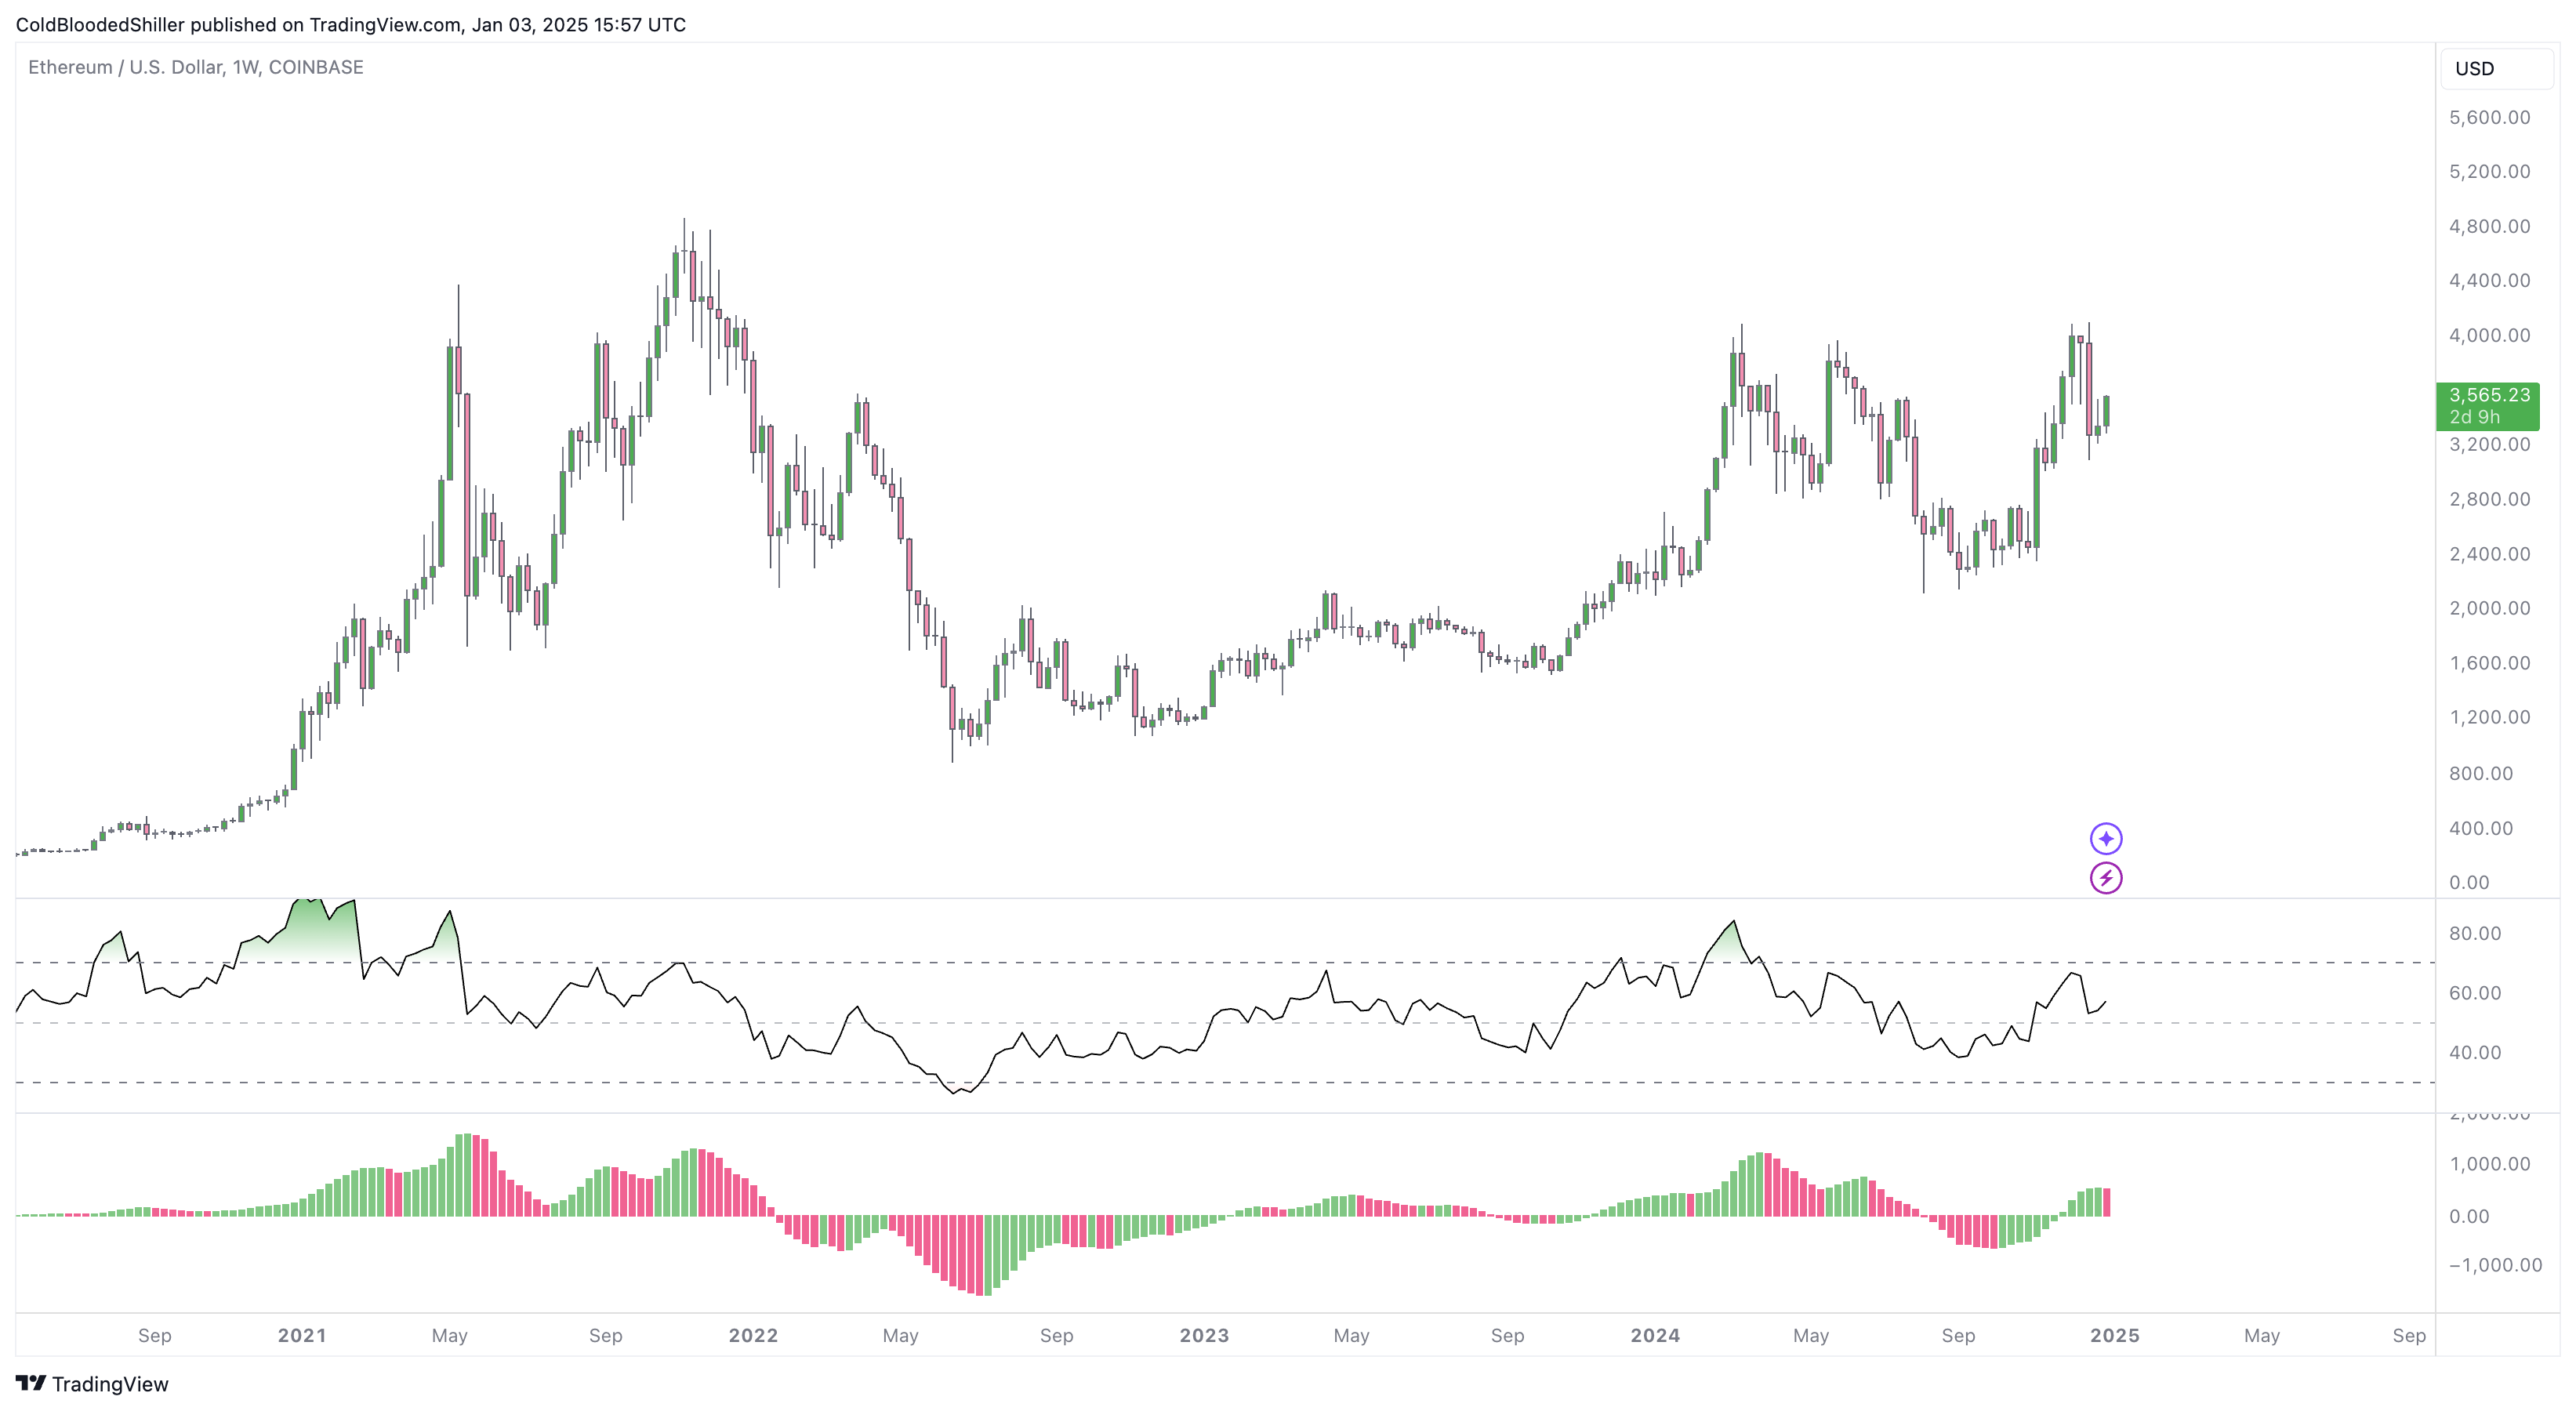
Task: Click the publisher header ColdBloodedShiller text
Action: click(x=100, y=24)
